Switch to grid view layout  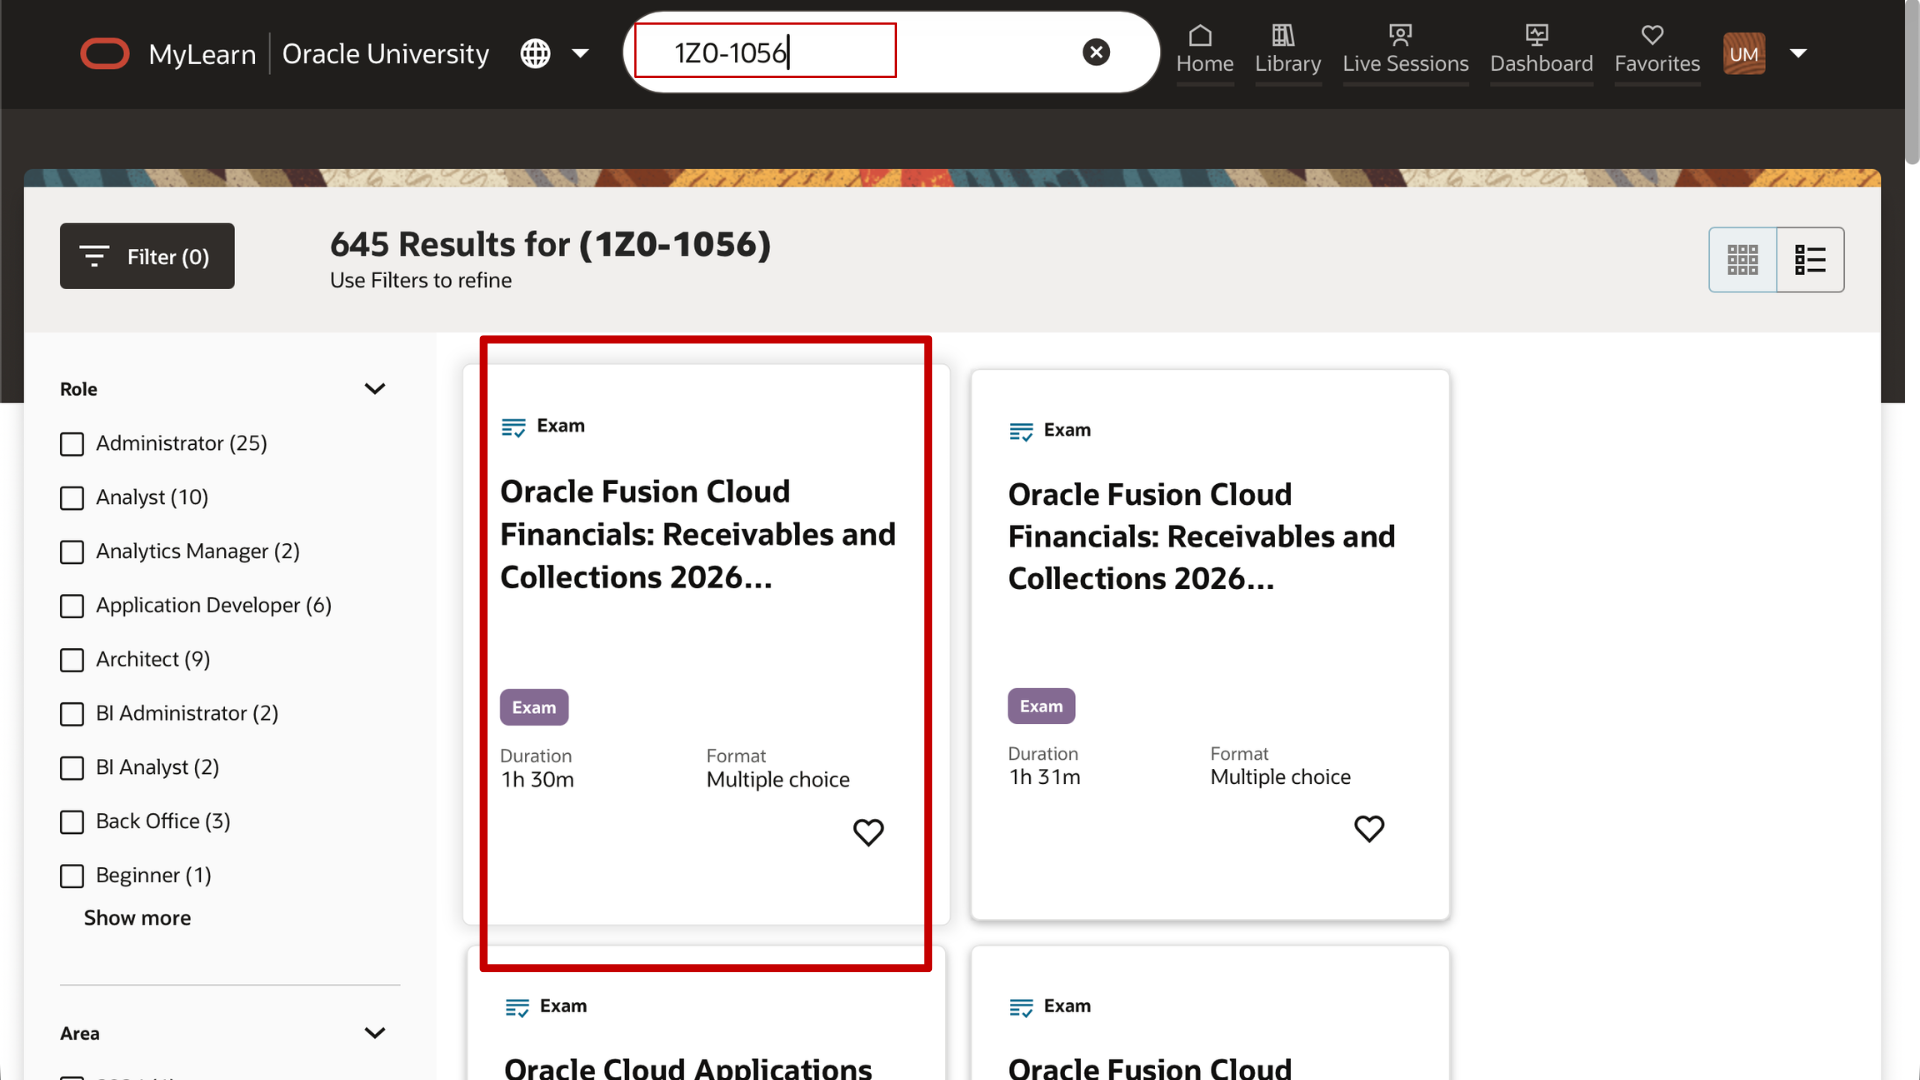1743,259
